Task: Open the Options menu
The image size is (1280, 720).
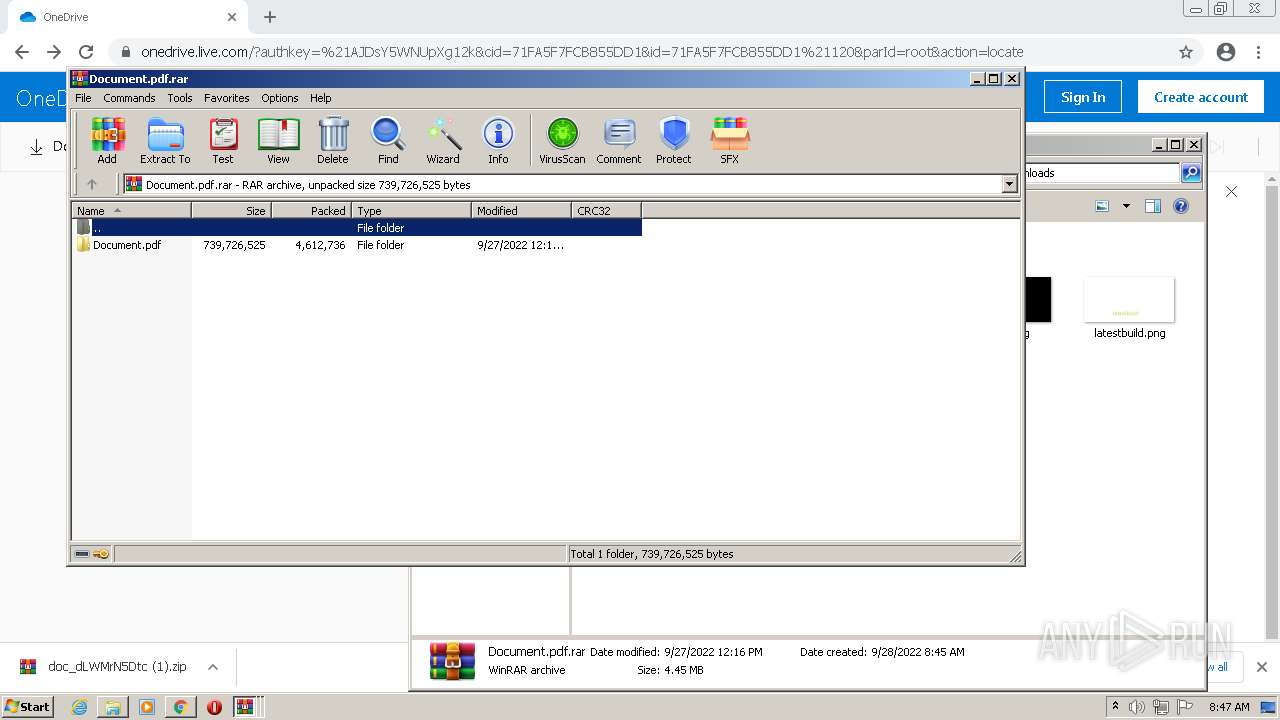Action: coord(280,98)
